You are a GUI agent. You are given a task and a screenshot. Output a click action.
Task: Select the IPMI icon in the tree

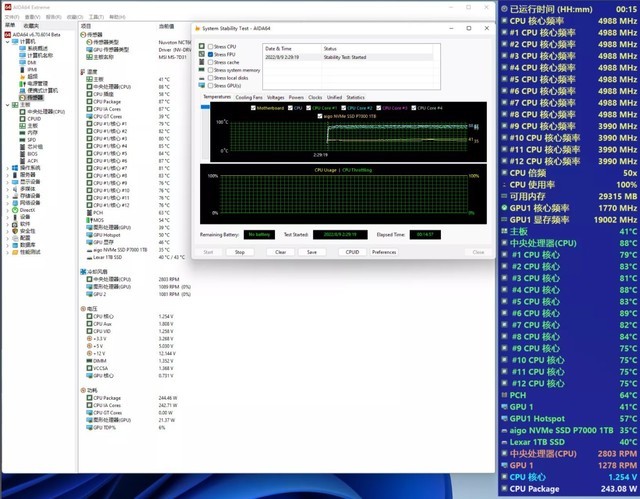pyautogui.click(x=22, y=69)
